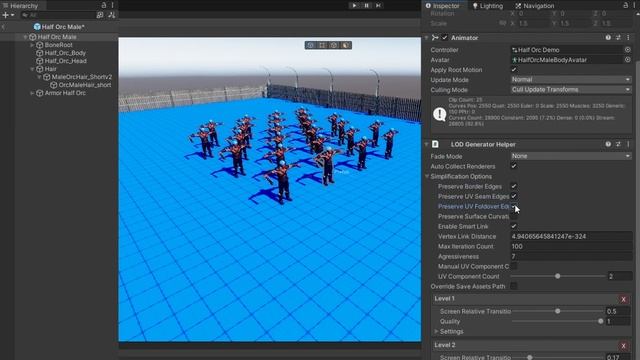Click the third scene view overlay tool icon
Screen dimensions: 640x360
click(x=334, y=45)
